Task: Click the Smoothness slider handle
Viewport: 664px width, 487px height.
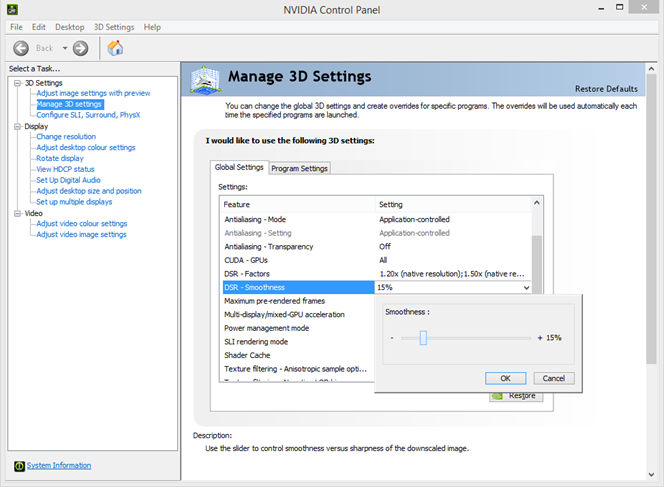Action: tap(423, 338)
